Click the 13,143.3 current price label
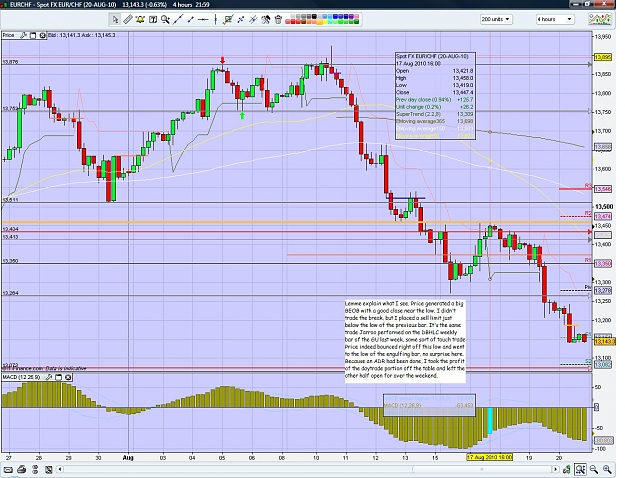This screenshot has width=625, height=478. 605,341
